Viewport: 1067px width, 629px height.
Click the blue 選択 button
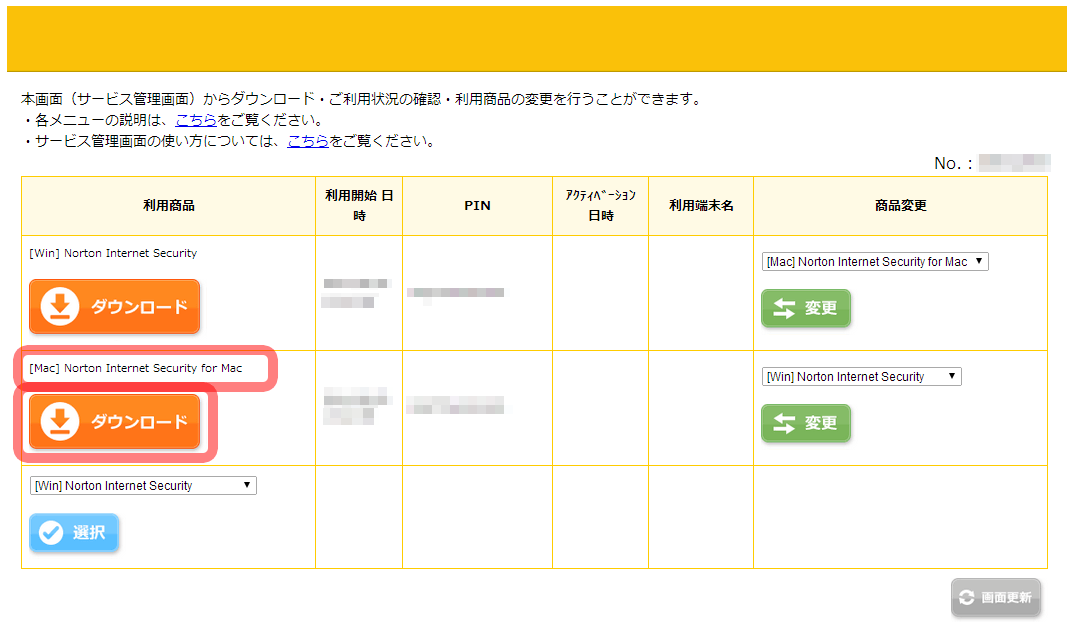click(73, 532)
